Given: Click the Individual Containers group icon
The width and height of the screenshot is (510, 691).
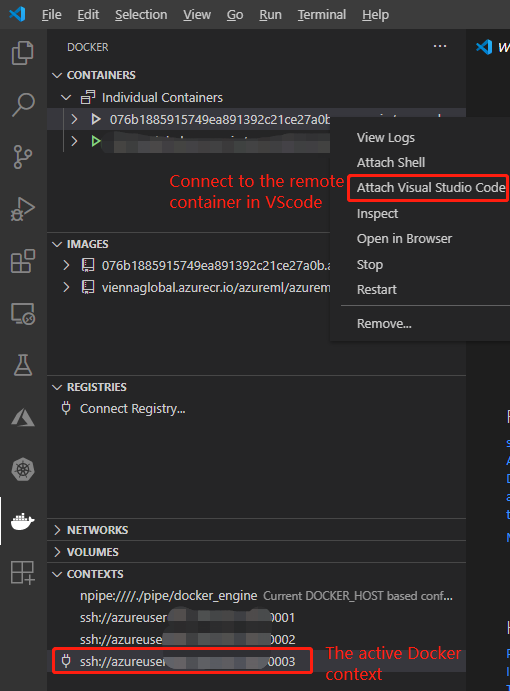Looking at the screenshot, I should coord(88,97).
